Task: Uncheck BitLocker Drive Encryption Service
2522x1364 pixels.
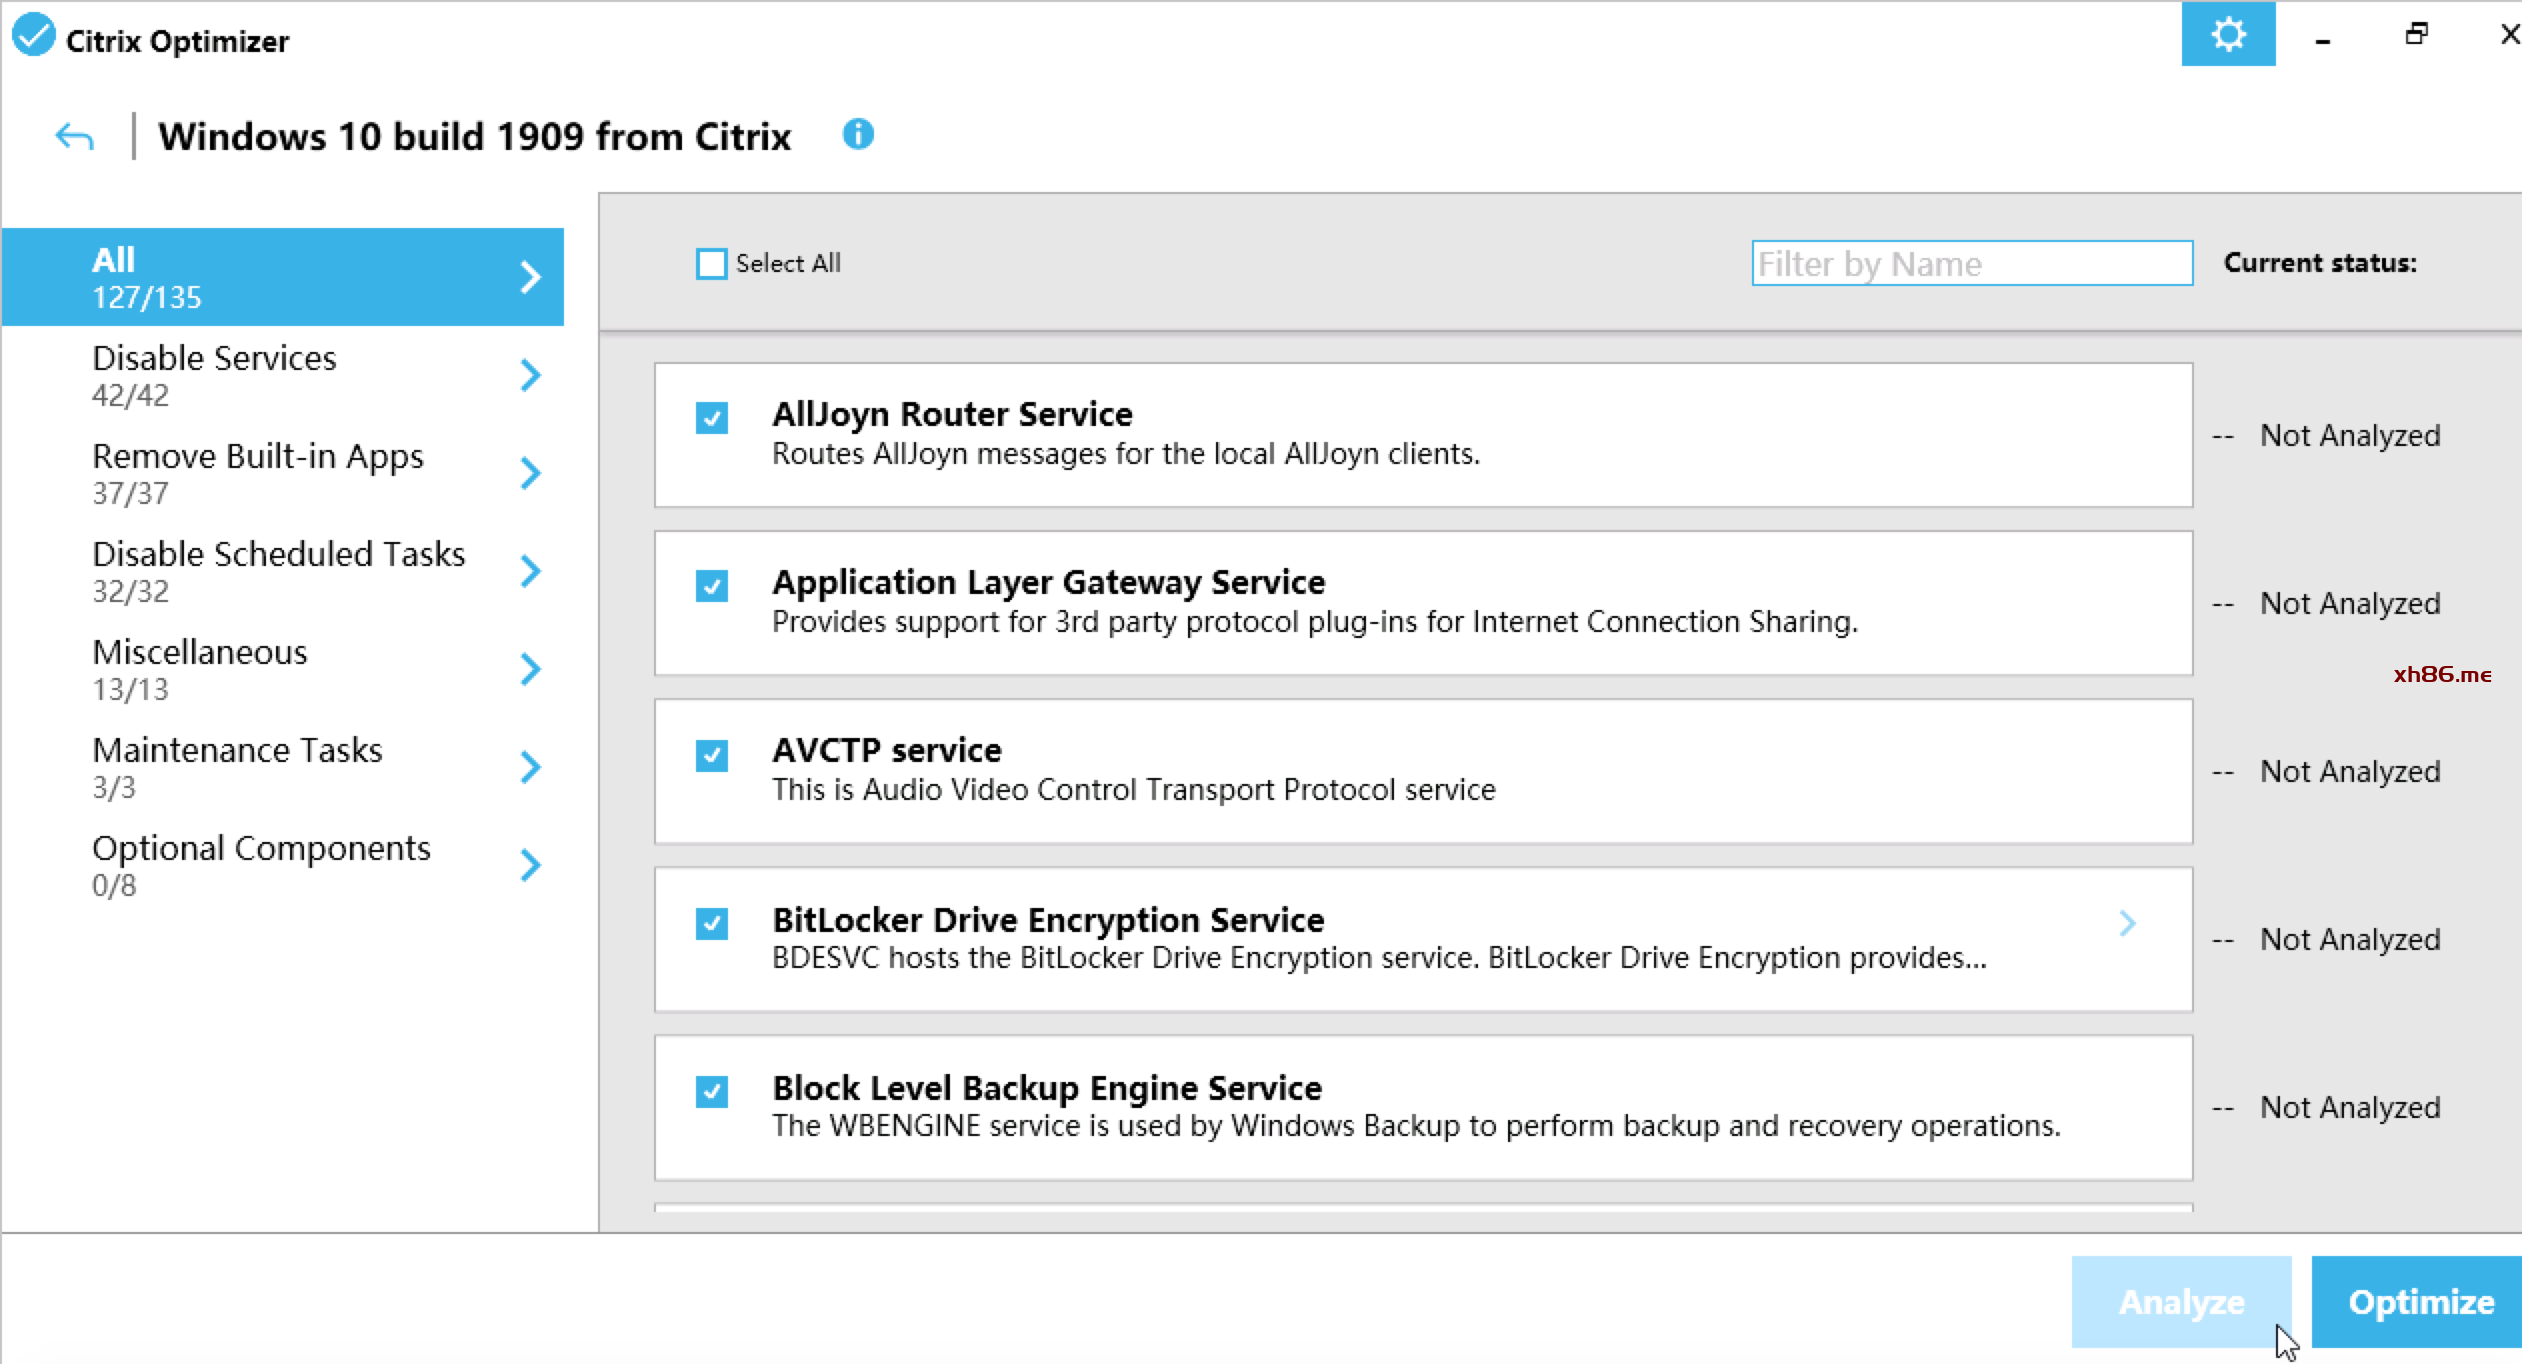Action: tap(711, 923)
